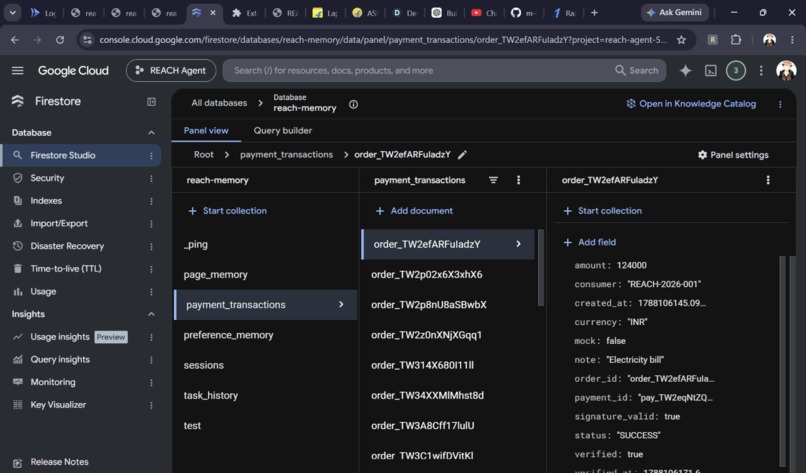Open payment_transactions collection three-dot menu
This screenshot has height=473, width=806.
click(x=518, y=180)
